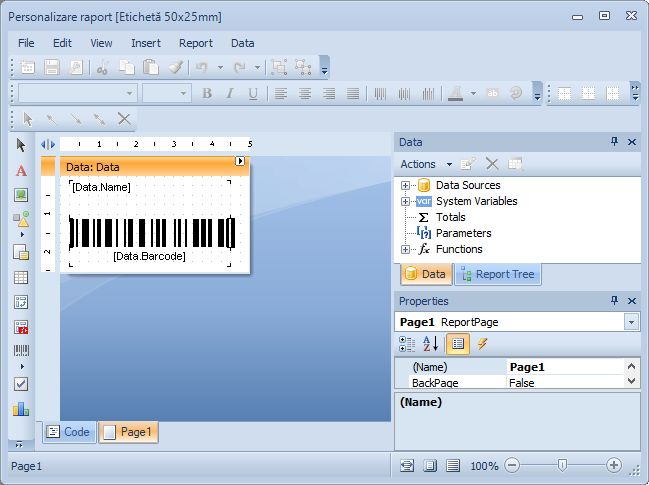Select the CheckBox object tool
This screenshot has width=649, height=485.
pyautogui.click(x=21, y=384)
